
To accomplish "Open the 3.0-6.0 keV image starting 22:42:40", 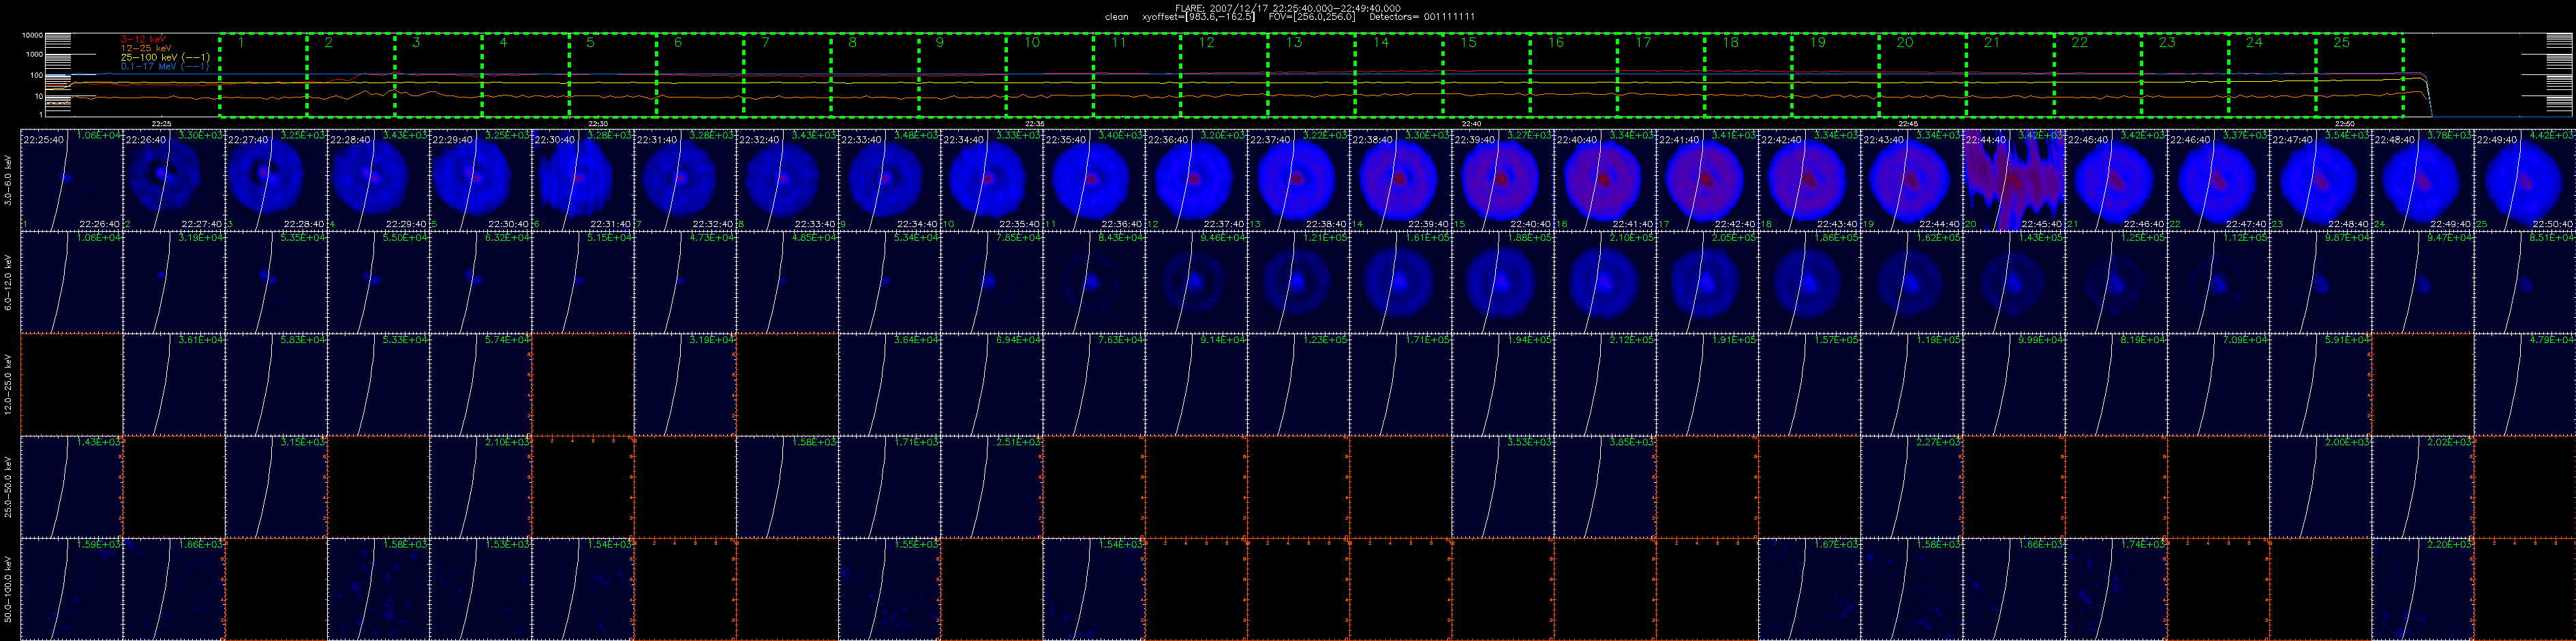I will (1809, 180).
